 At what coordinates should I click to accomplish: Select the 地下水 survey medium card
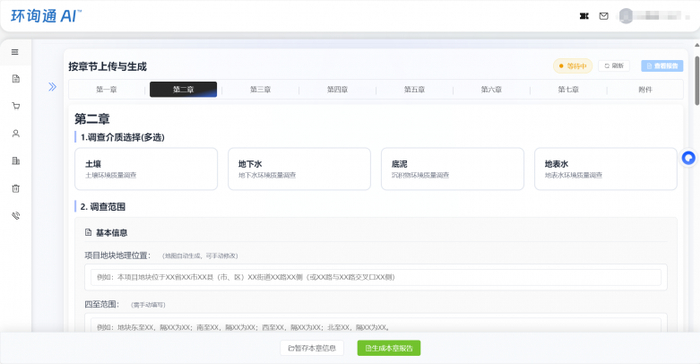pyautogui.click(x=299, y=169)
